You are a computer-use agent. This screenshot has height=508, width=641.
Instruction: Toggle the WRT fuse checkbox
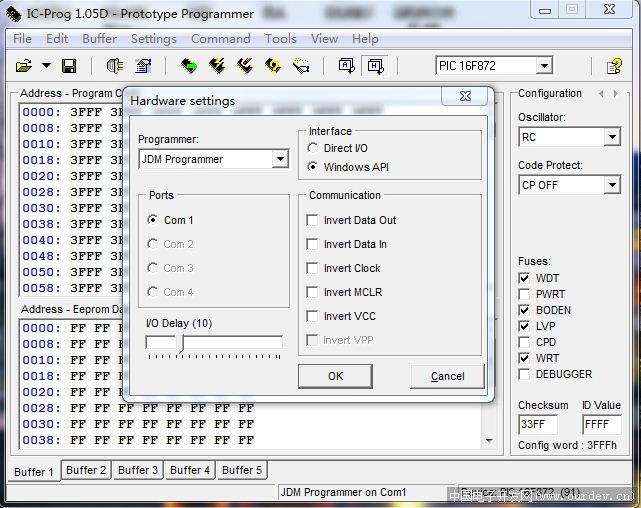(x=524, y=358)
